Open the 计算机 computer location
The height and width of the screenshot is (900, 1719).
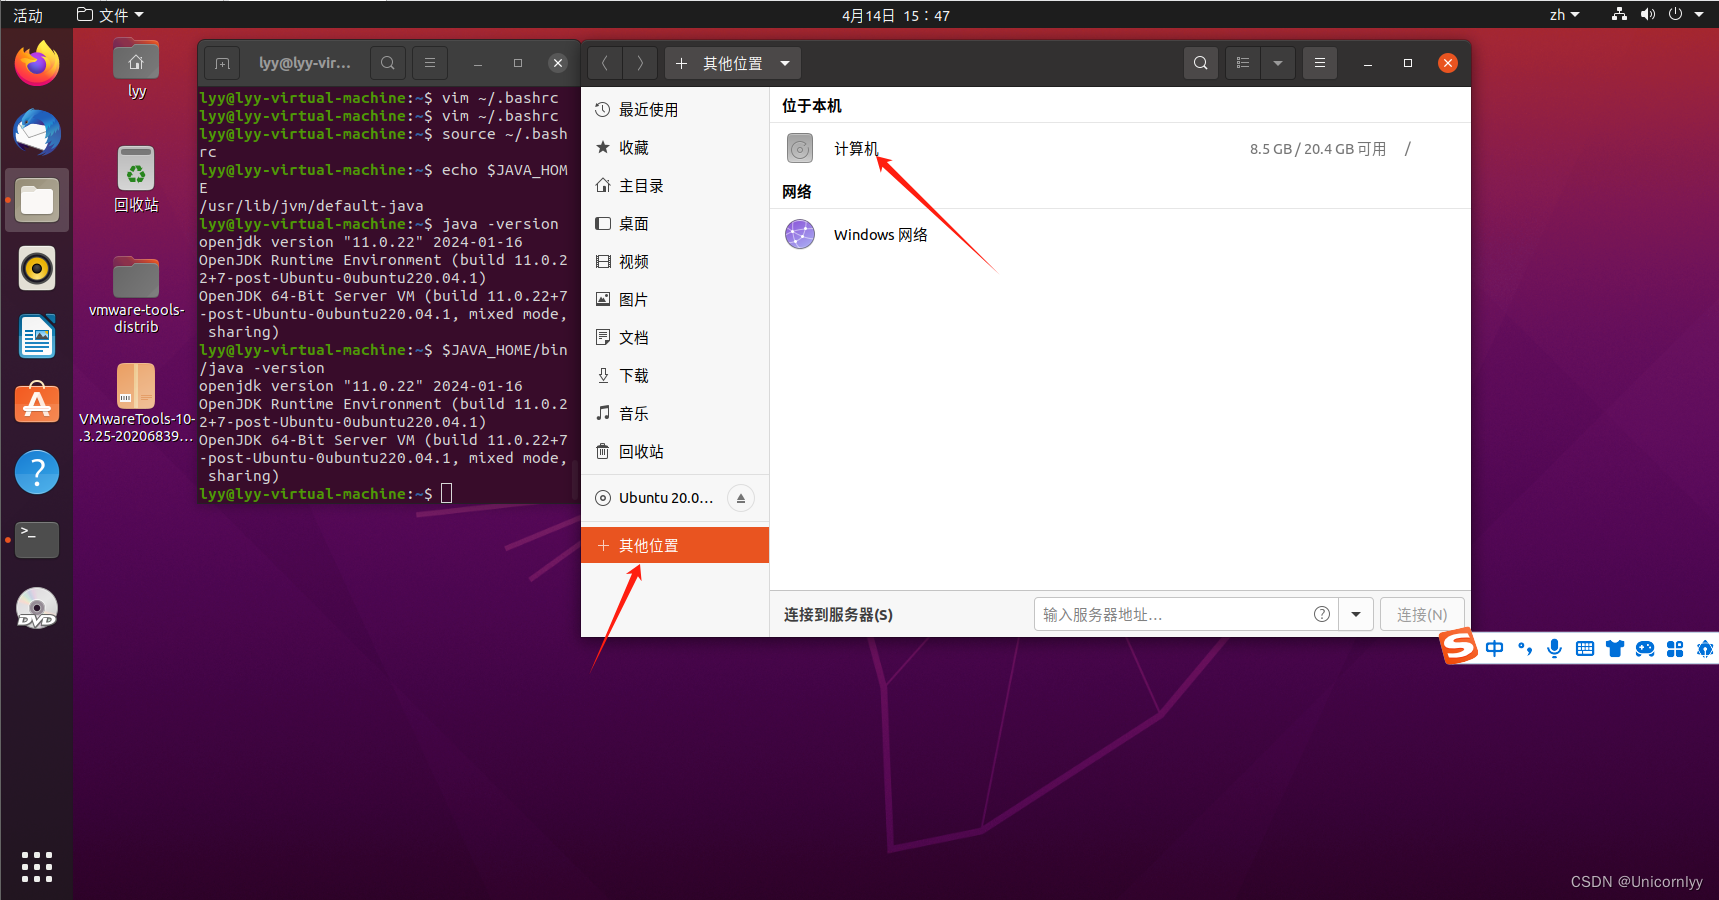[x=1120, y=149]
